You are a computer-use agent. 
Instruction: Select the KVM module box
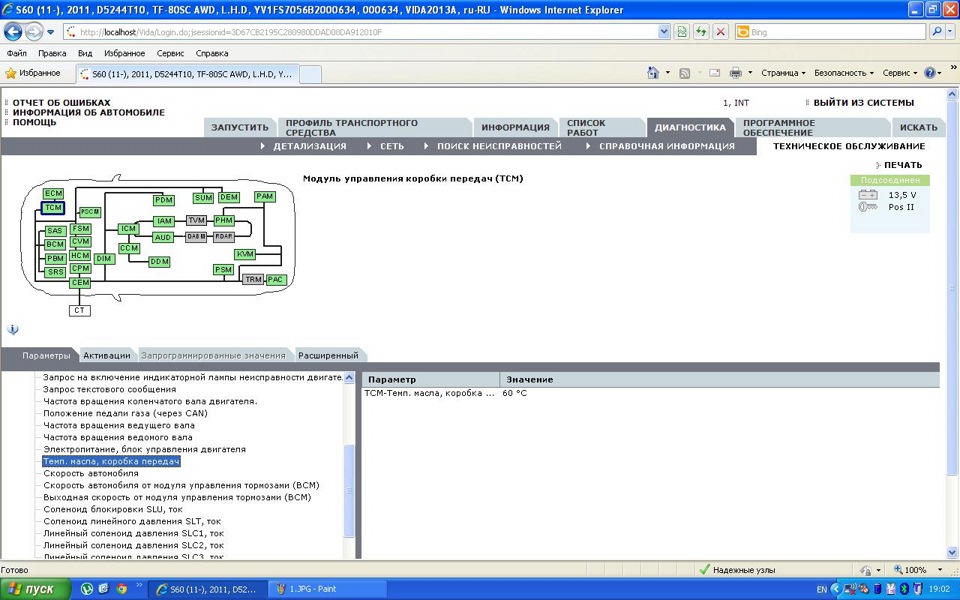[245, 254]
